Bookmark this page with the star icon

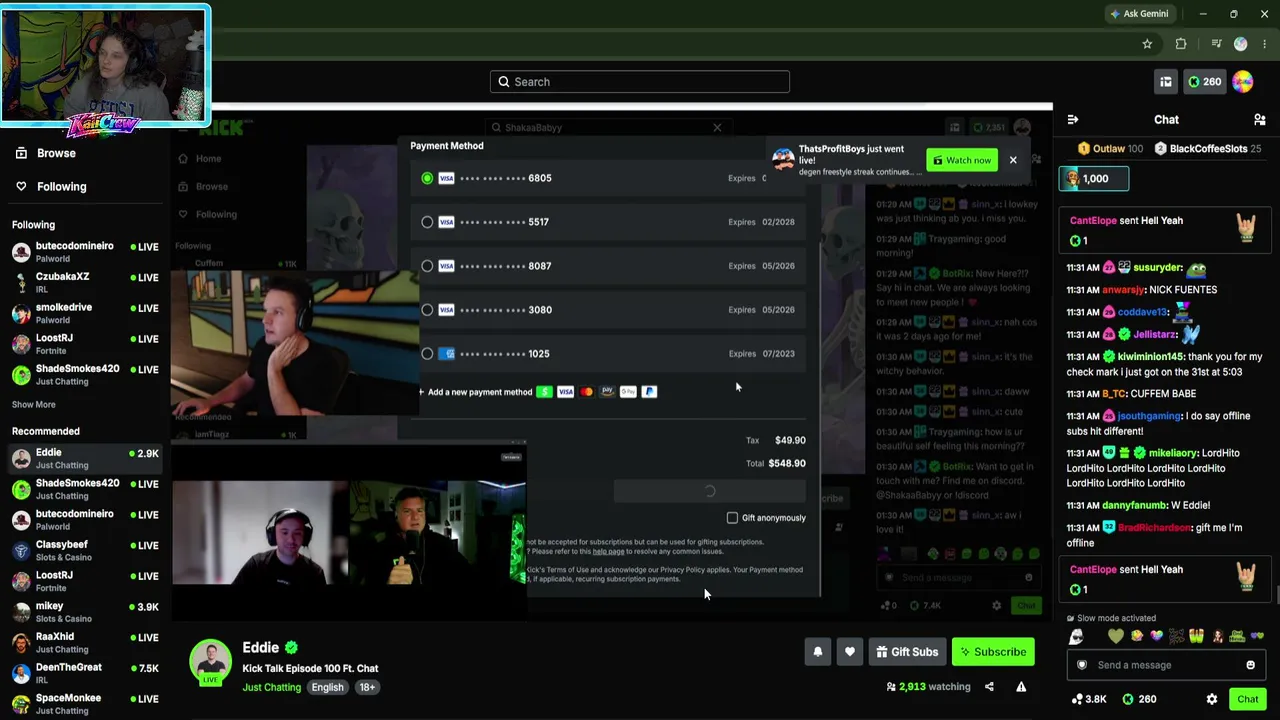coord(1147,44)
